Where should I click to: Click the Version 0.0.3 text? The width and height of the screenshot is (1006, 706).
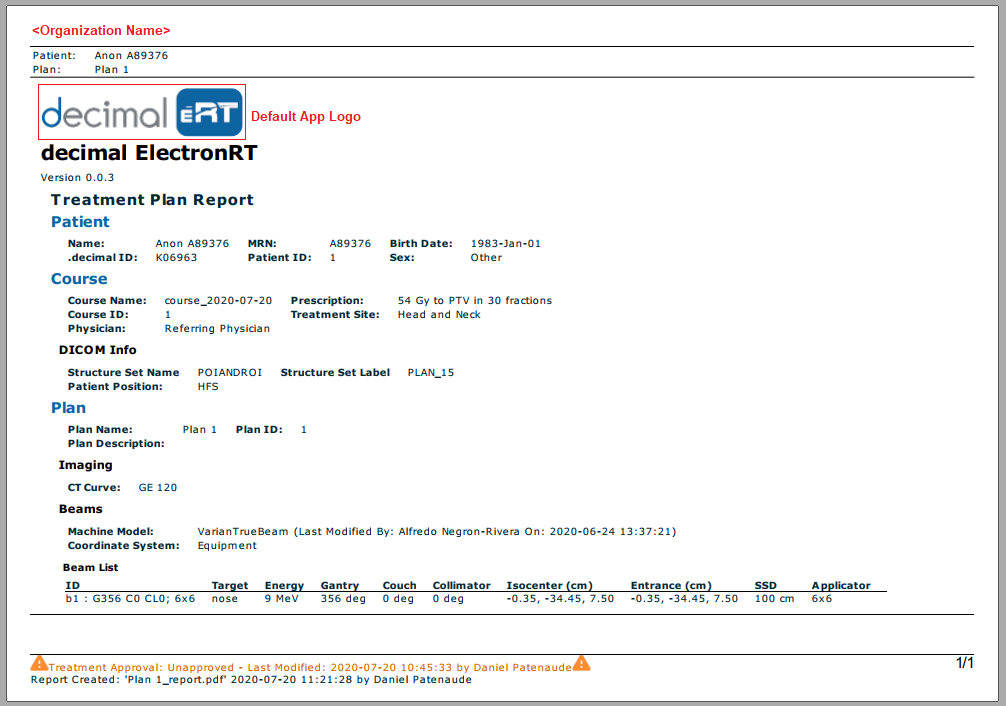tap(77, 178)
